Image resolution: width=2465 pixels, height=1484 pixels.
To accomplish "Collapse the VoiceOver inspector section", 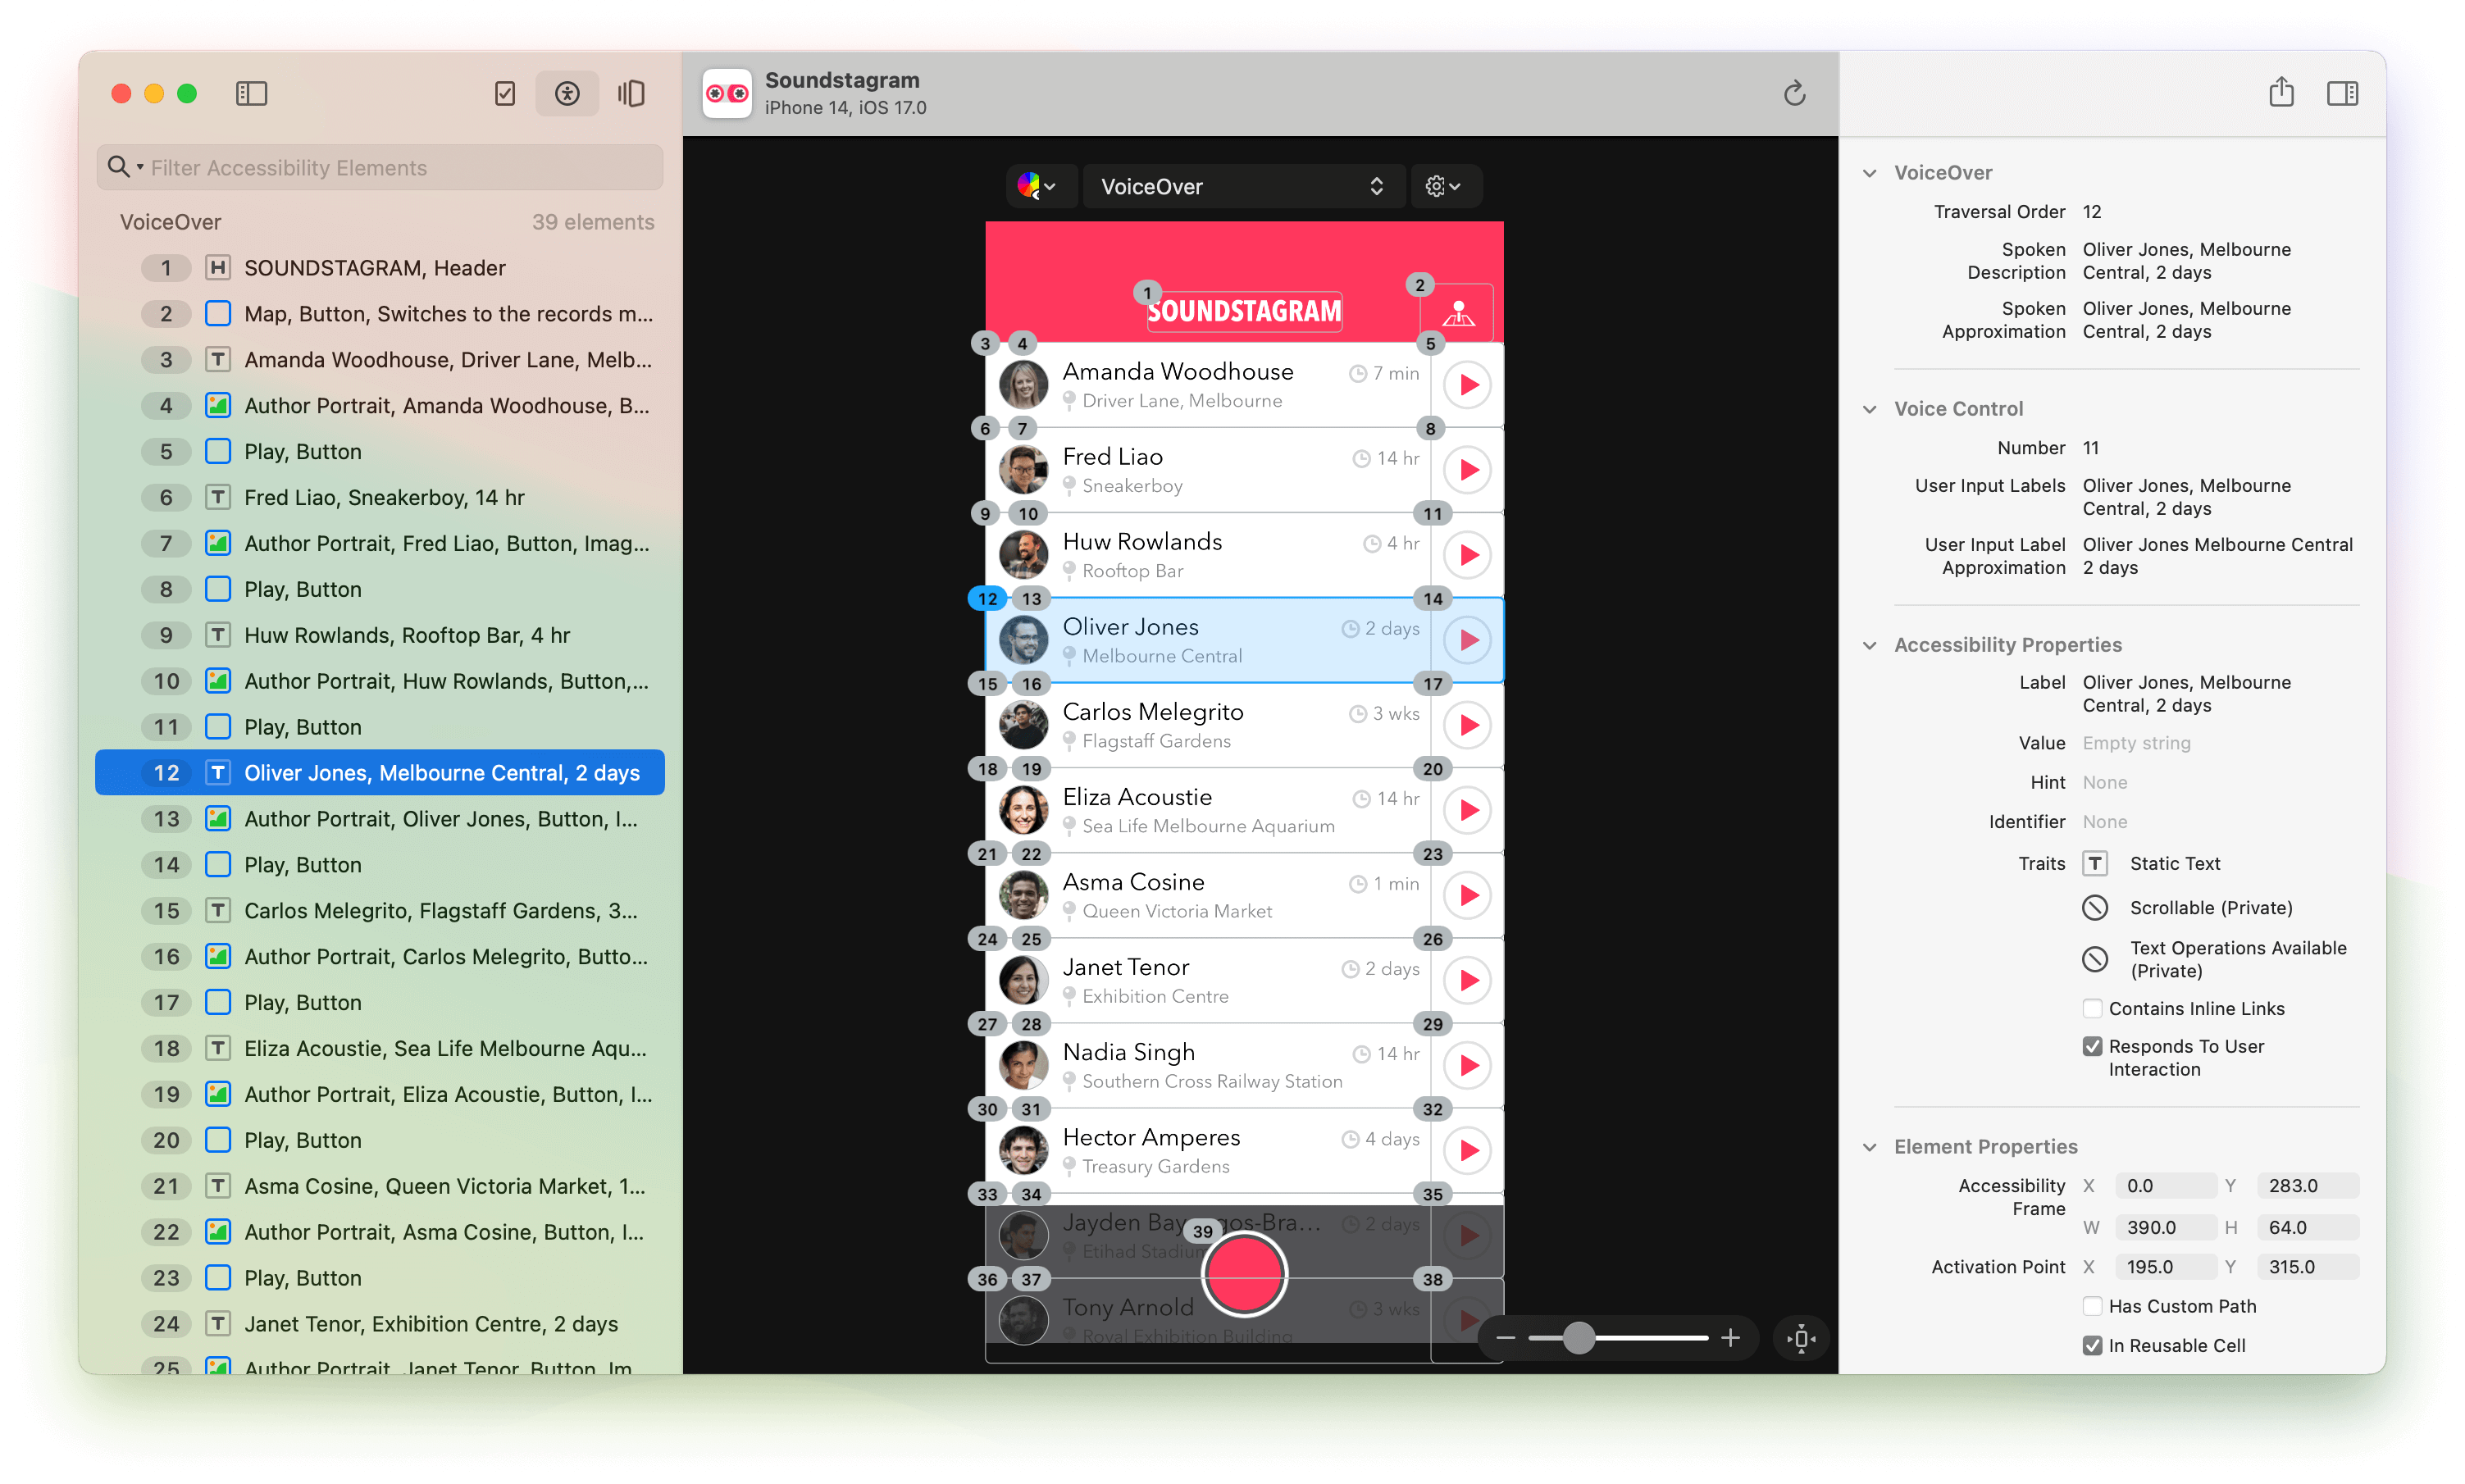I will point(1869,172).
